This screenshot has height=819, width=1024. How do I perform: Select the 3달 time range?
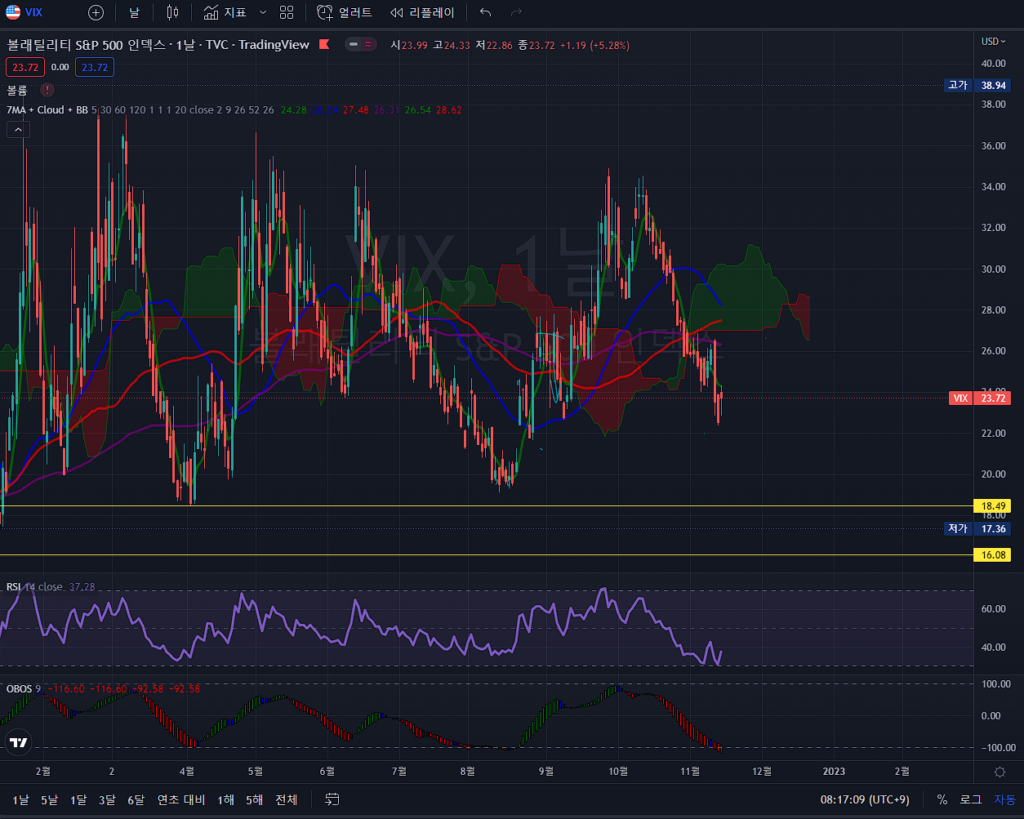107,799
